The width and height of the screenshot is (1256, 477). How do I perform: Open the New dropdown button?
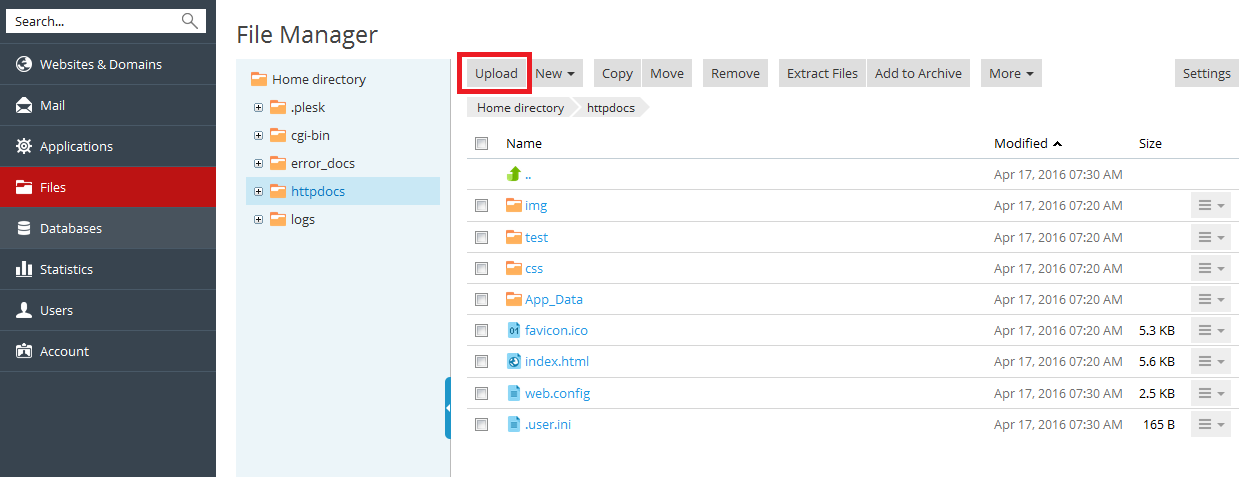pos(554,73)
